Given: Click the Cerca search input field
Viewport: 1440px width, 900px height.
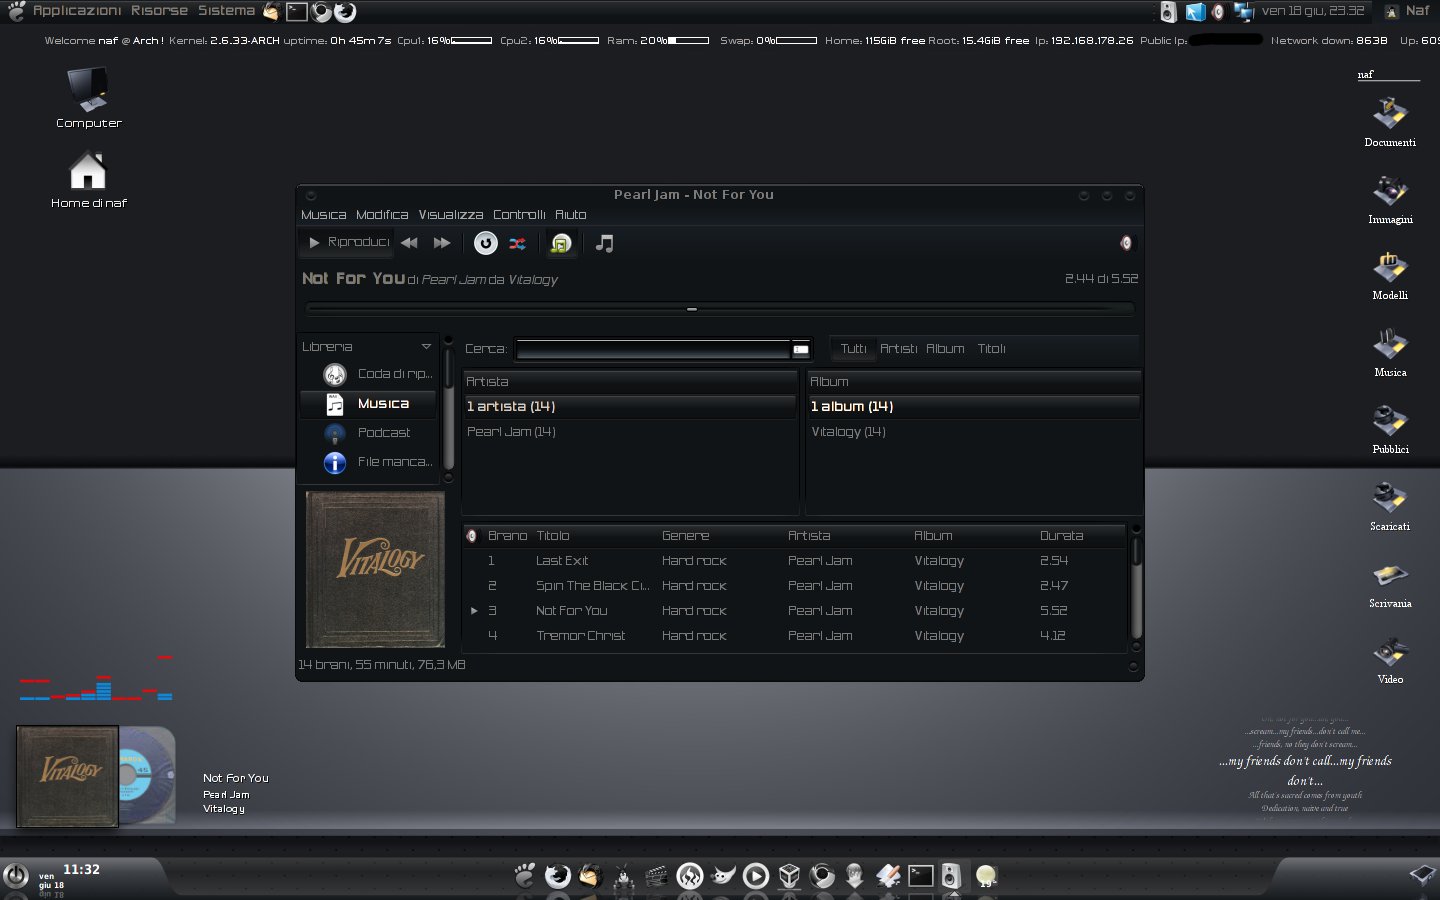Looking at the screenshot, I should (653, 349).
